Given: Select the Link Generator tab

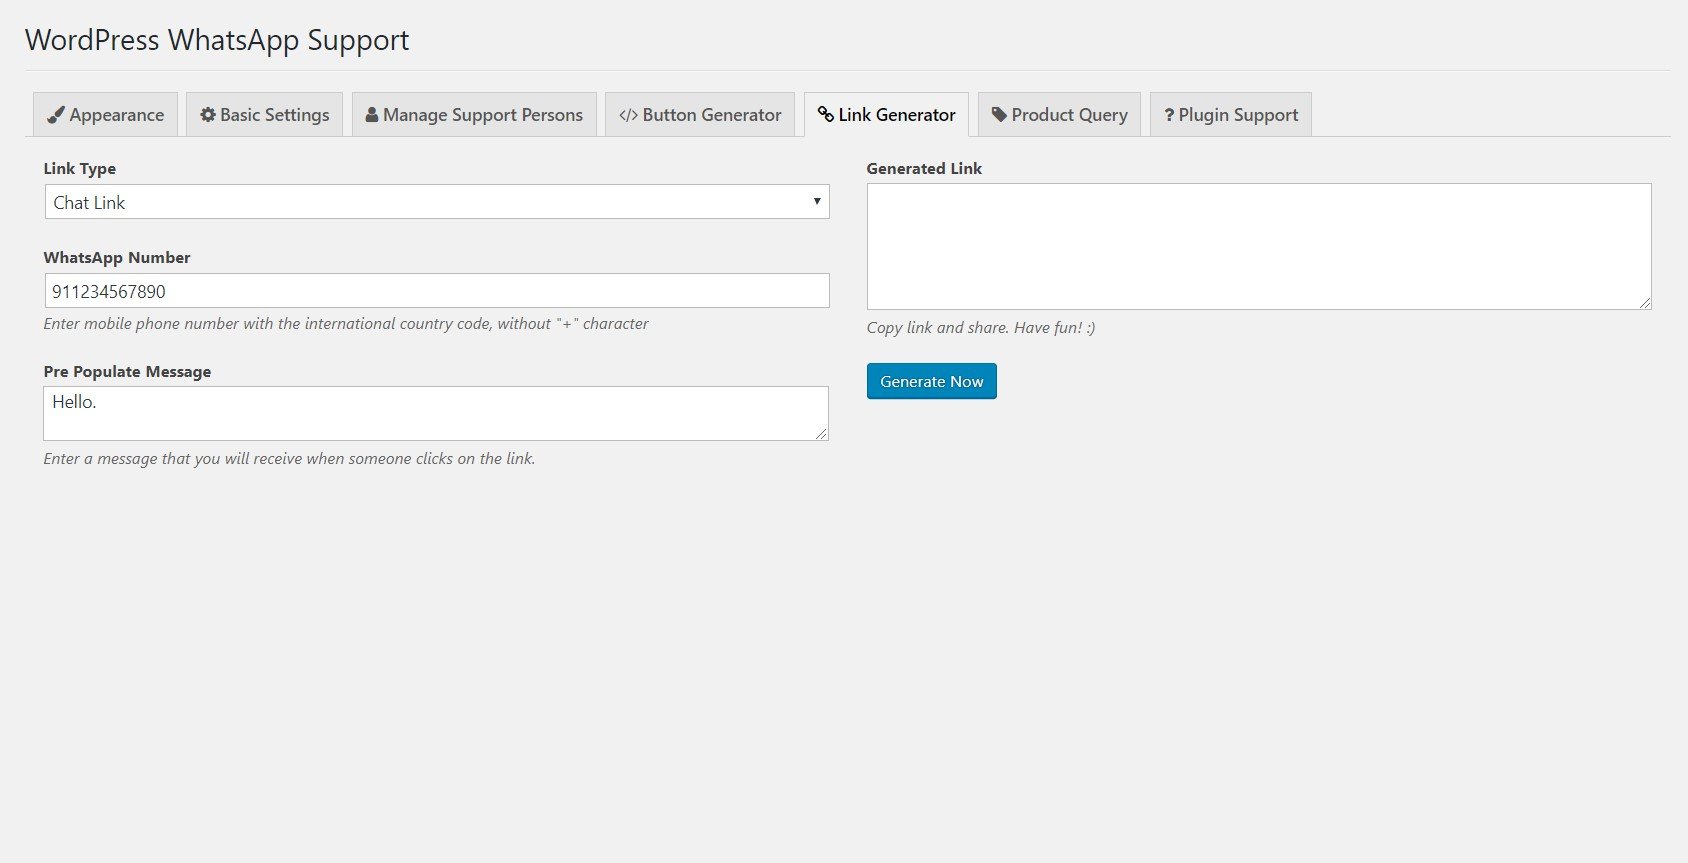Looking at the screenshot, I should point(886,115).
